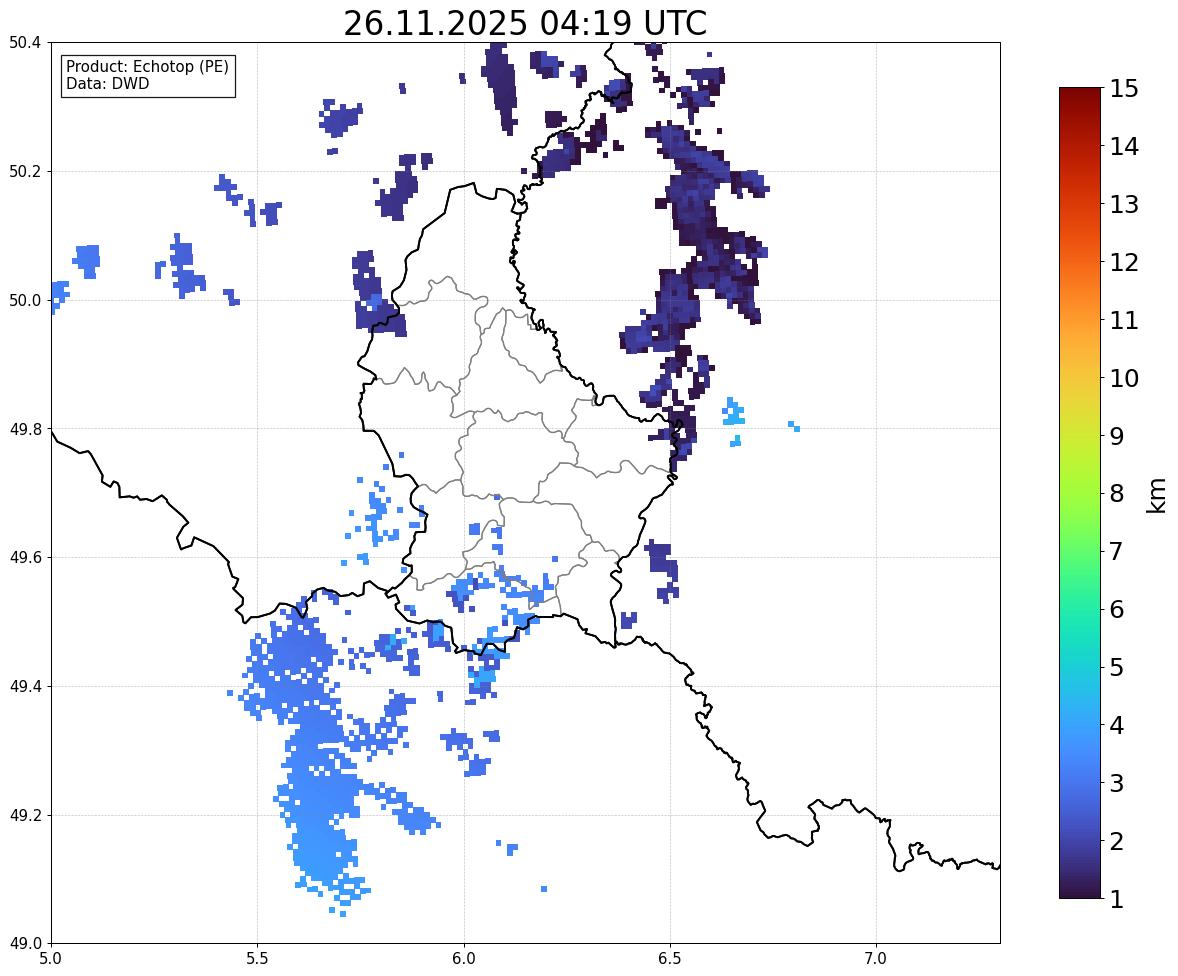The height and width of the screenshot is (976, 1178).
Task: Click the Product: Echotop (PE) label
Action: (147, 67)
